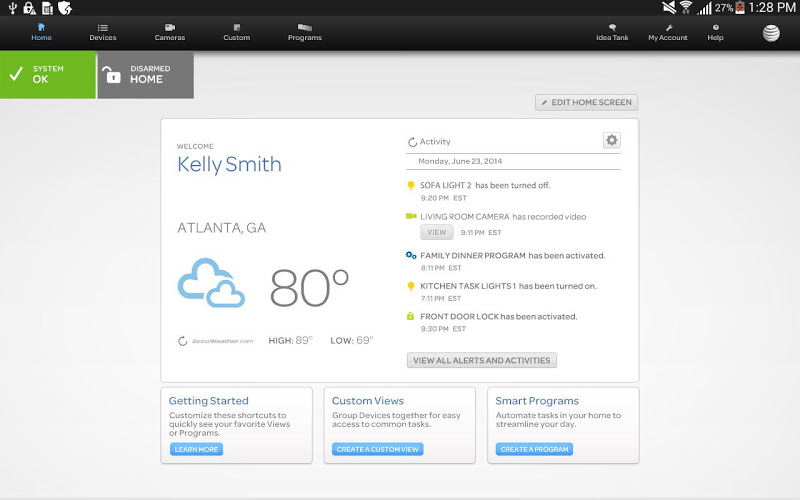
Task: Select the My Account menu label
Action: [x=668, y=38]
